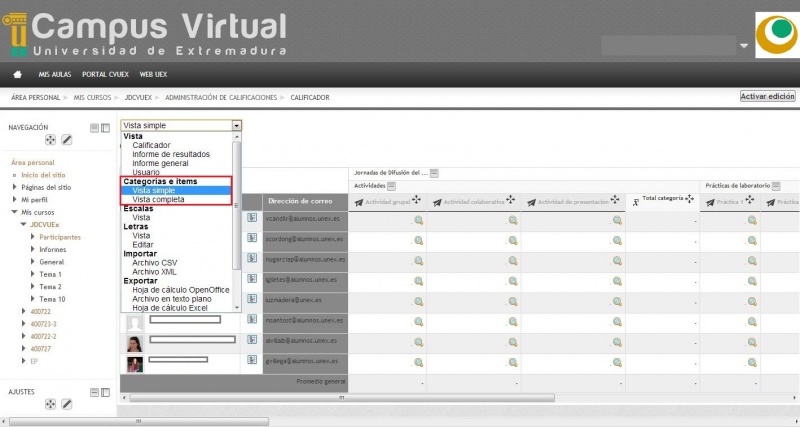Hide the Navegación block using the minus icon
The width and height of the screenshot is (800, 427).
[x=94, y=128]
